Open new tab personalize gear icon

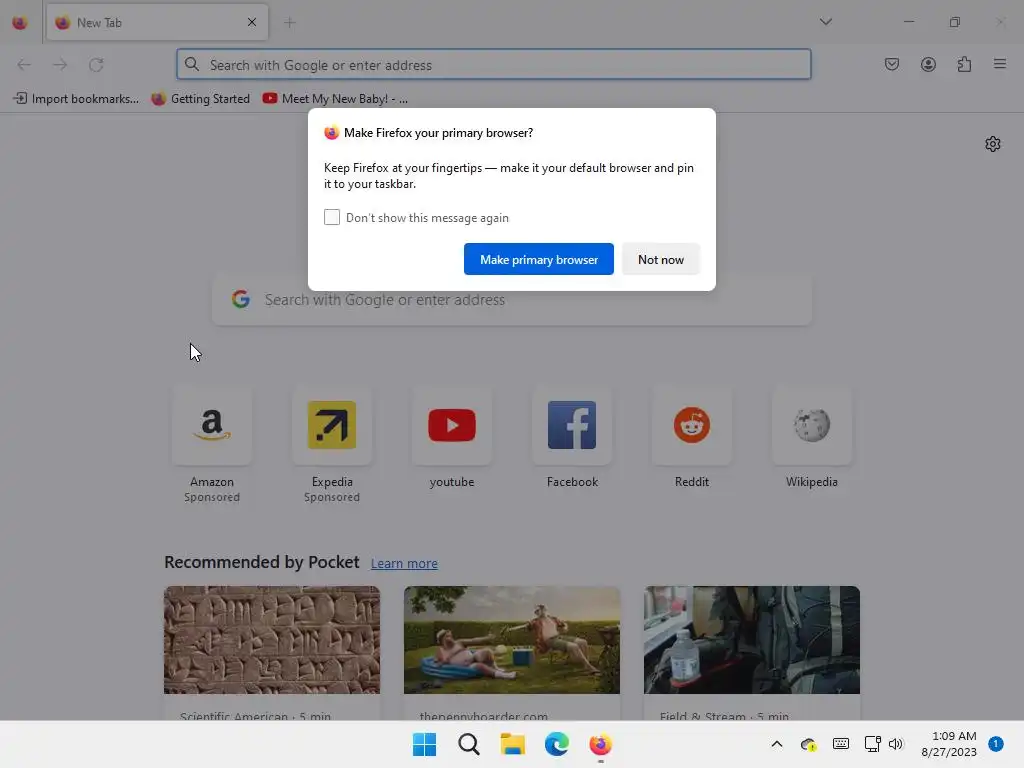coord(993,144)
